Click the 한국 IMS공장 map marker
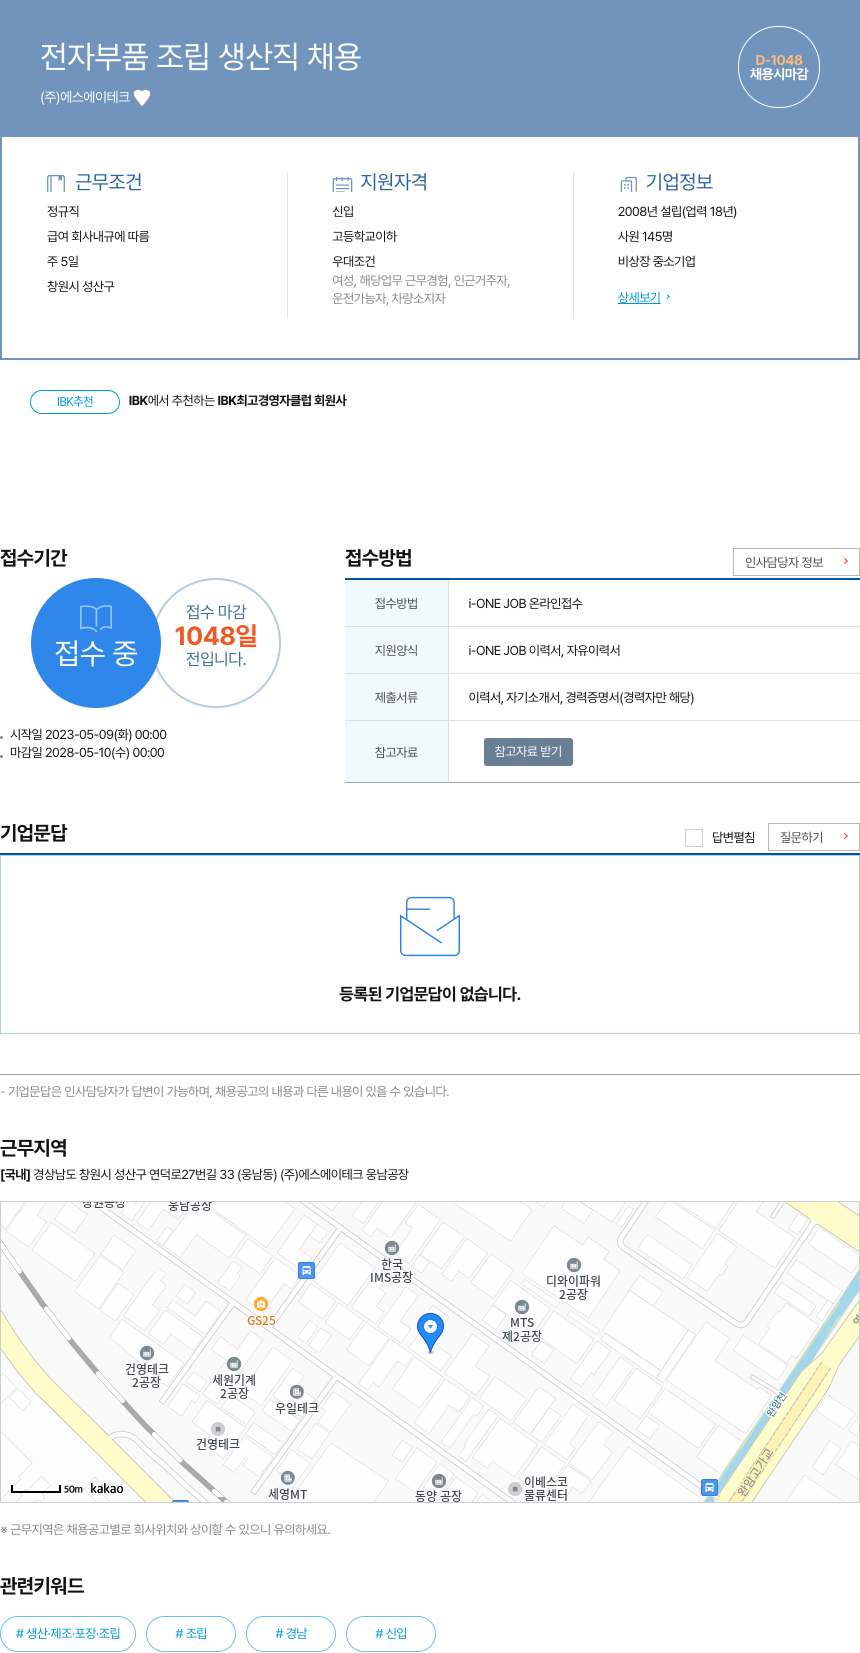The width and height of the screenshot is (860, 1653). coord(392,1247)
